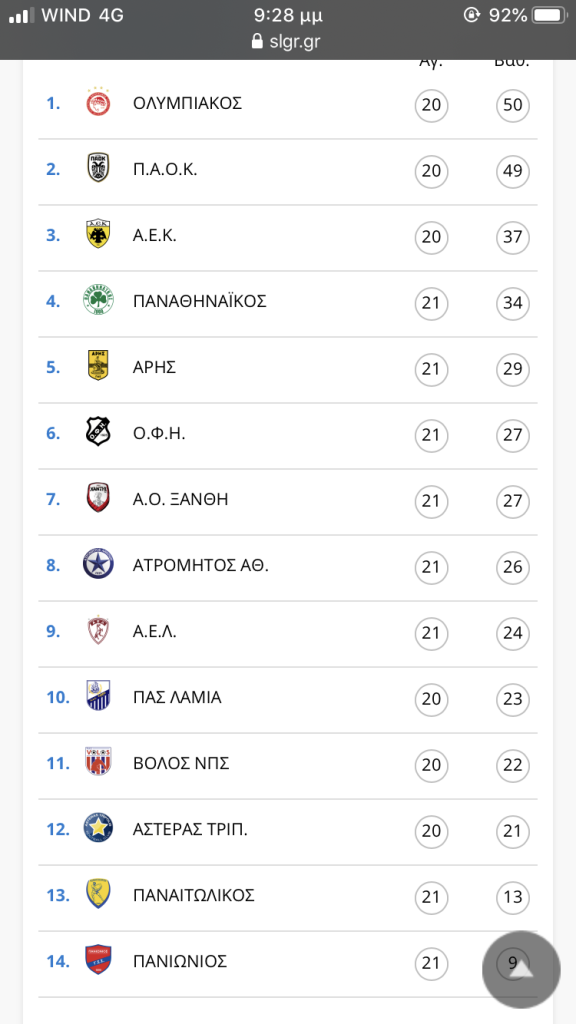
Task: Tap the ΒΟΛΟΣ ΝΠΣ crest
Action: click(x=99, y=761)
